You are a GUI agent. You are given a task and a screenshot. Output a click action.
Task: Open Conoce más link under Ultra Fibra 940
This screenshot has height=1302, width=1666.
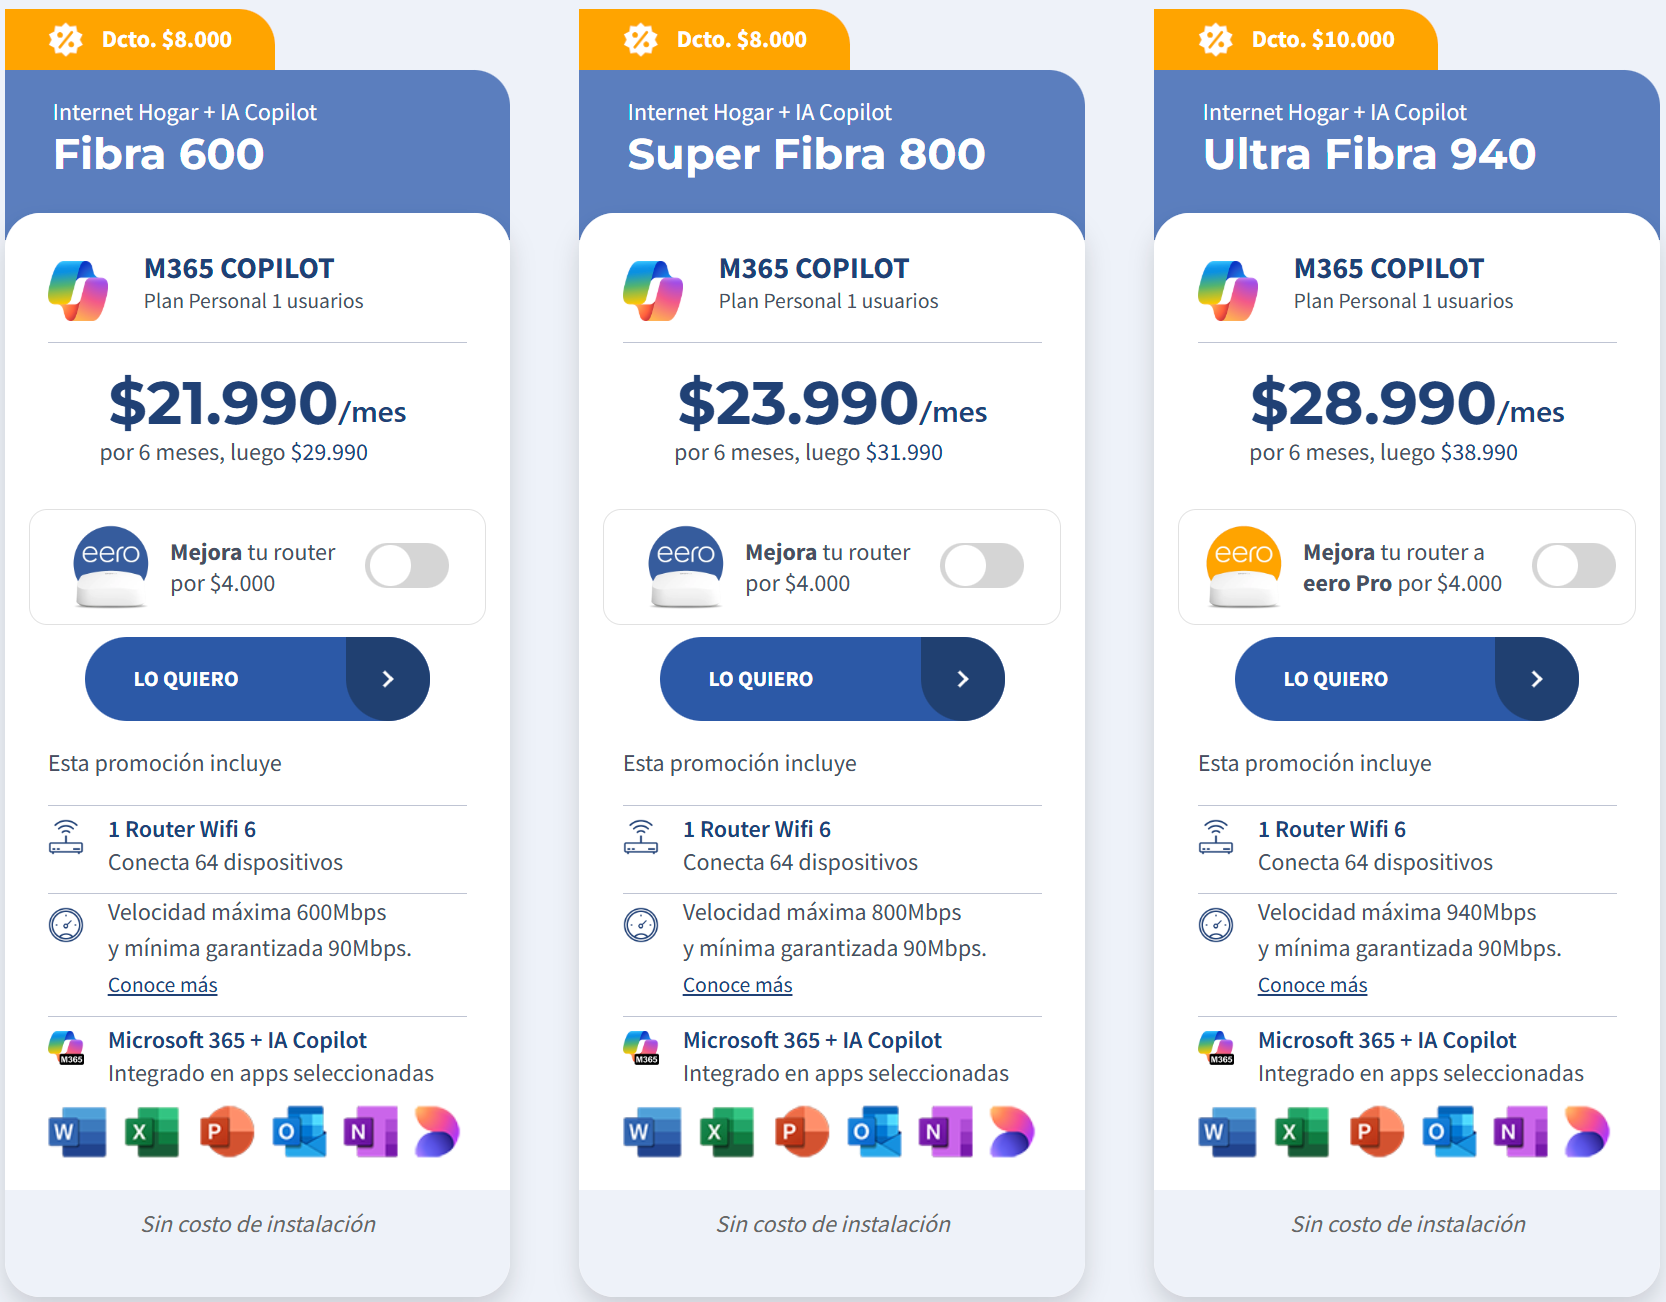[x=1312, y=985]
